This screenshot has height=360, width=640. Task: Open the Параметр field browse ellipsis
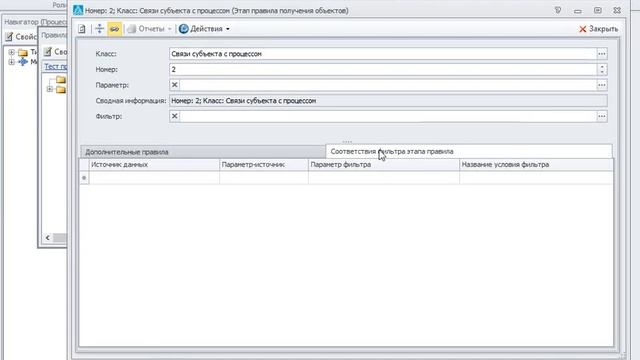coord(602,85)
